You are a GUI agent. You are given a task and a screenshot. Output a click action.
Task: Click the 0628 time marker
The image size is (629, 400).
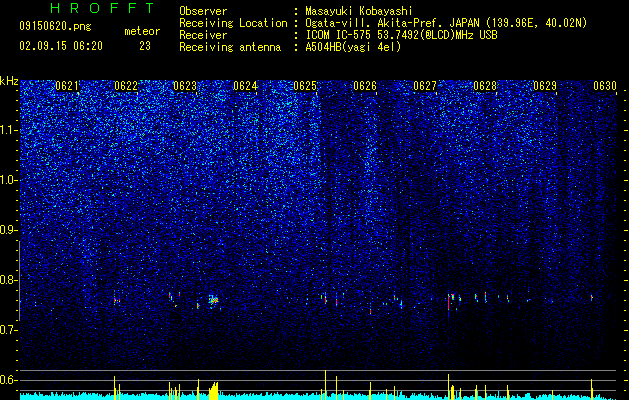click(x=485, y=86)
